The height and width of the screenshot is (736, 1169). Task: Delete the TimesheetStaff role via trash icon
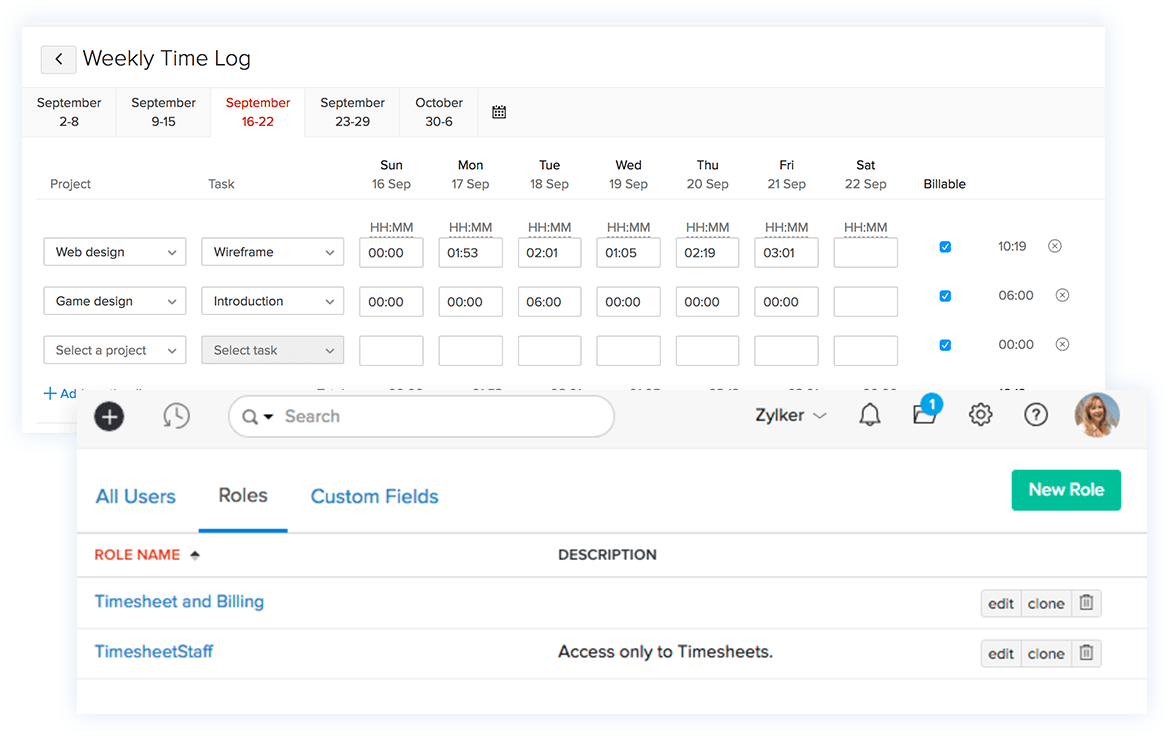pyautogui.click(x=1087, y=652)
